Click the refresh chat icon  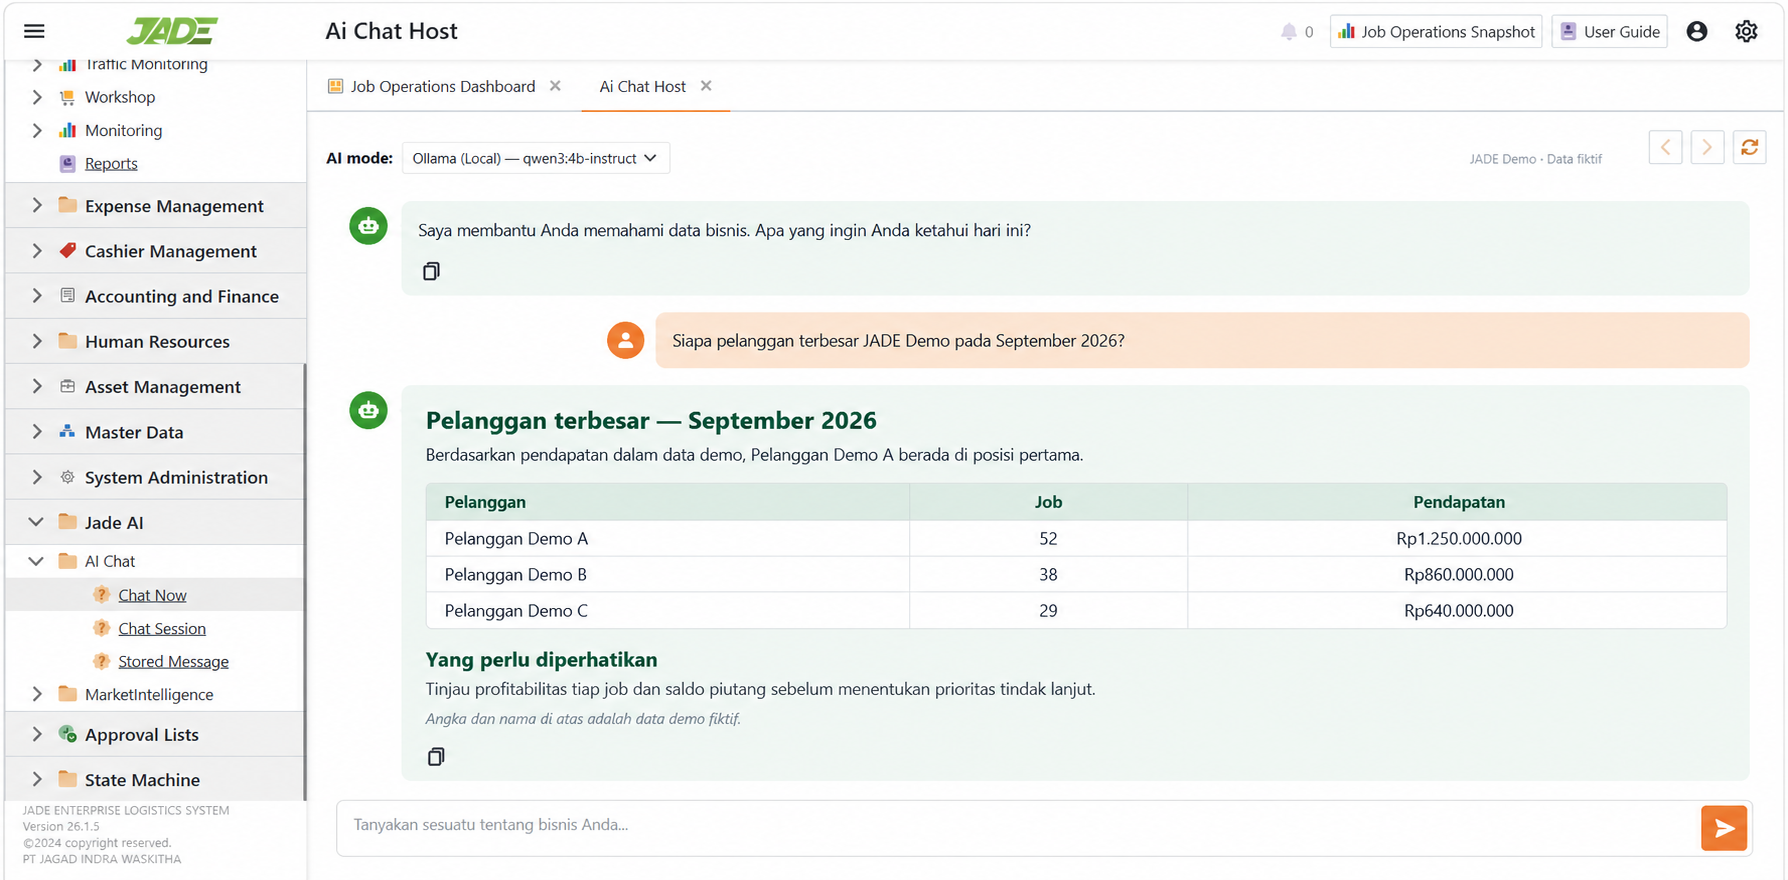coord(1749,147)
